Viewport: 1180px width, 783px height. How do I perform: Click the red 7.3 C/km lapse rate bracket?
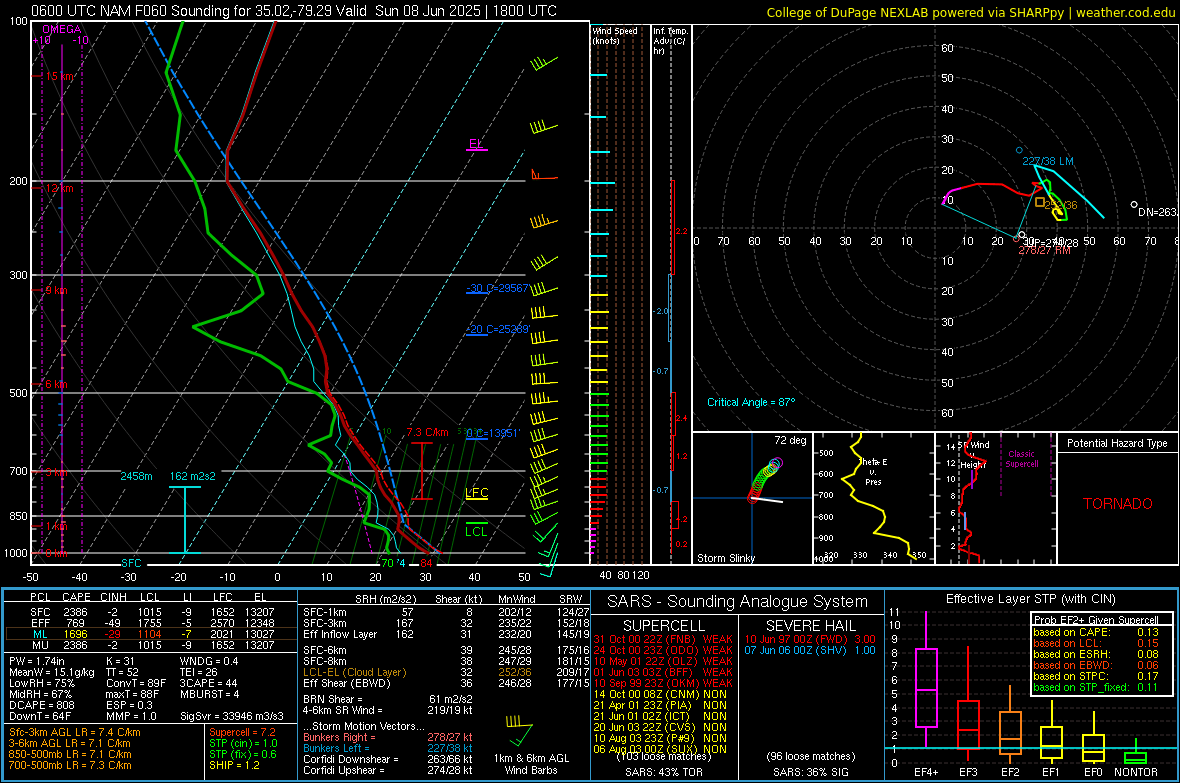(421, 471)
